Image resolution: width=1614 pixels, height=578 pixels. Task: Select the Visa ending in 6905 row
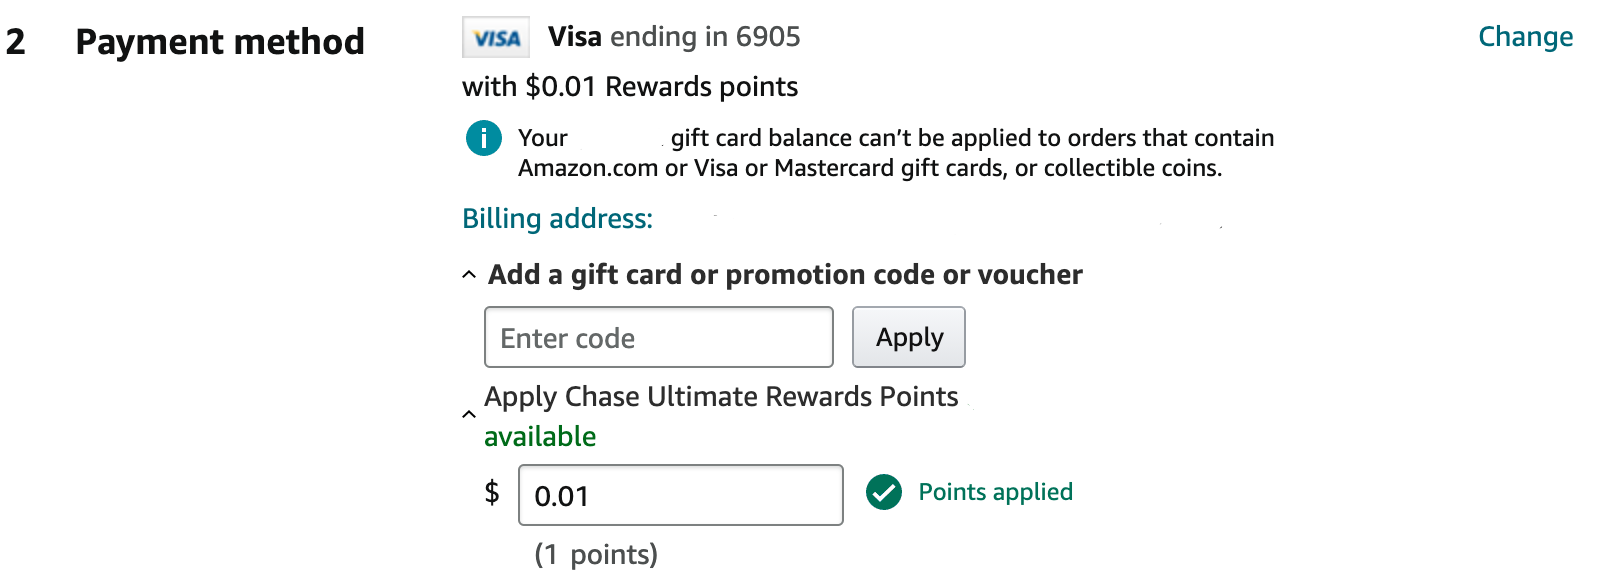(x=676, y=37)
